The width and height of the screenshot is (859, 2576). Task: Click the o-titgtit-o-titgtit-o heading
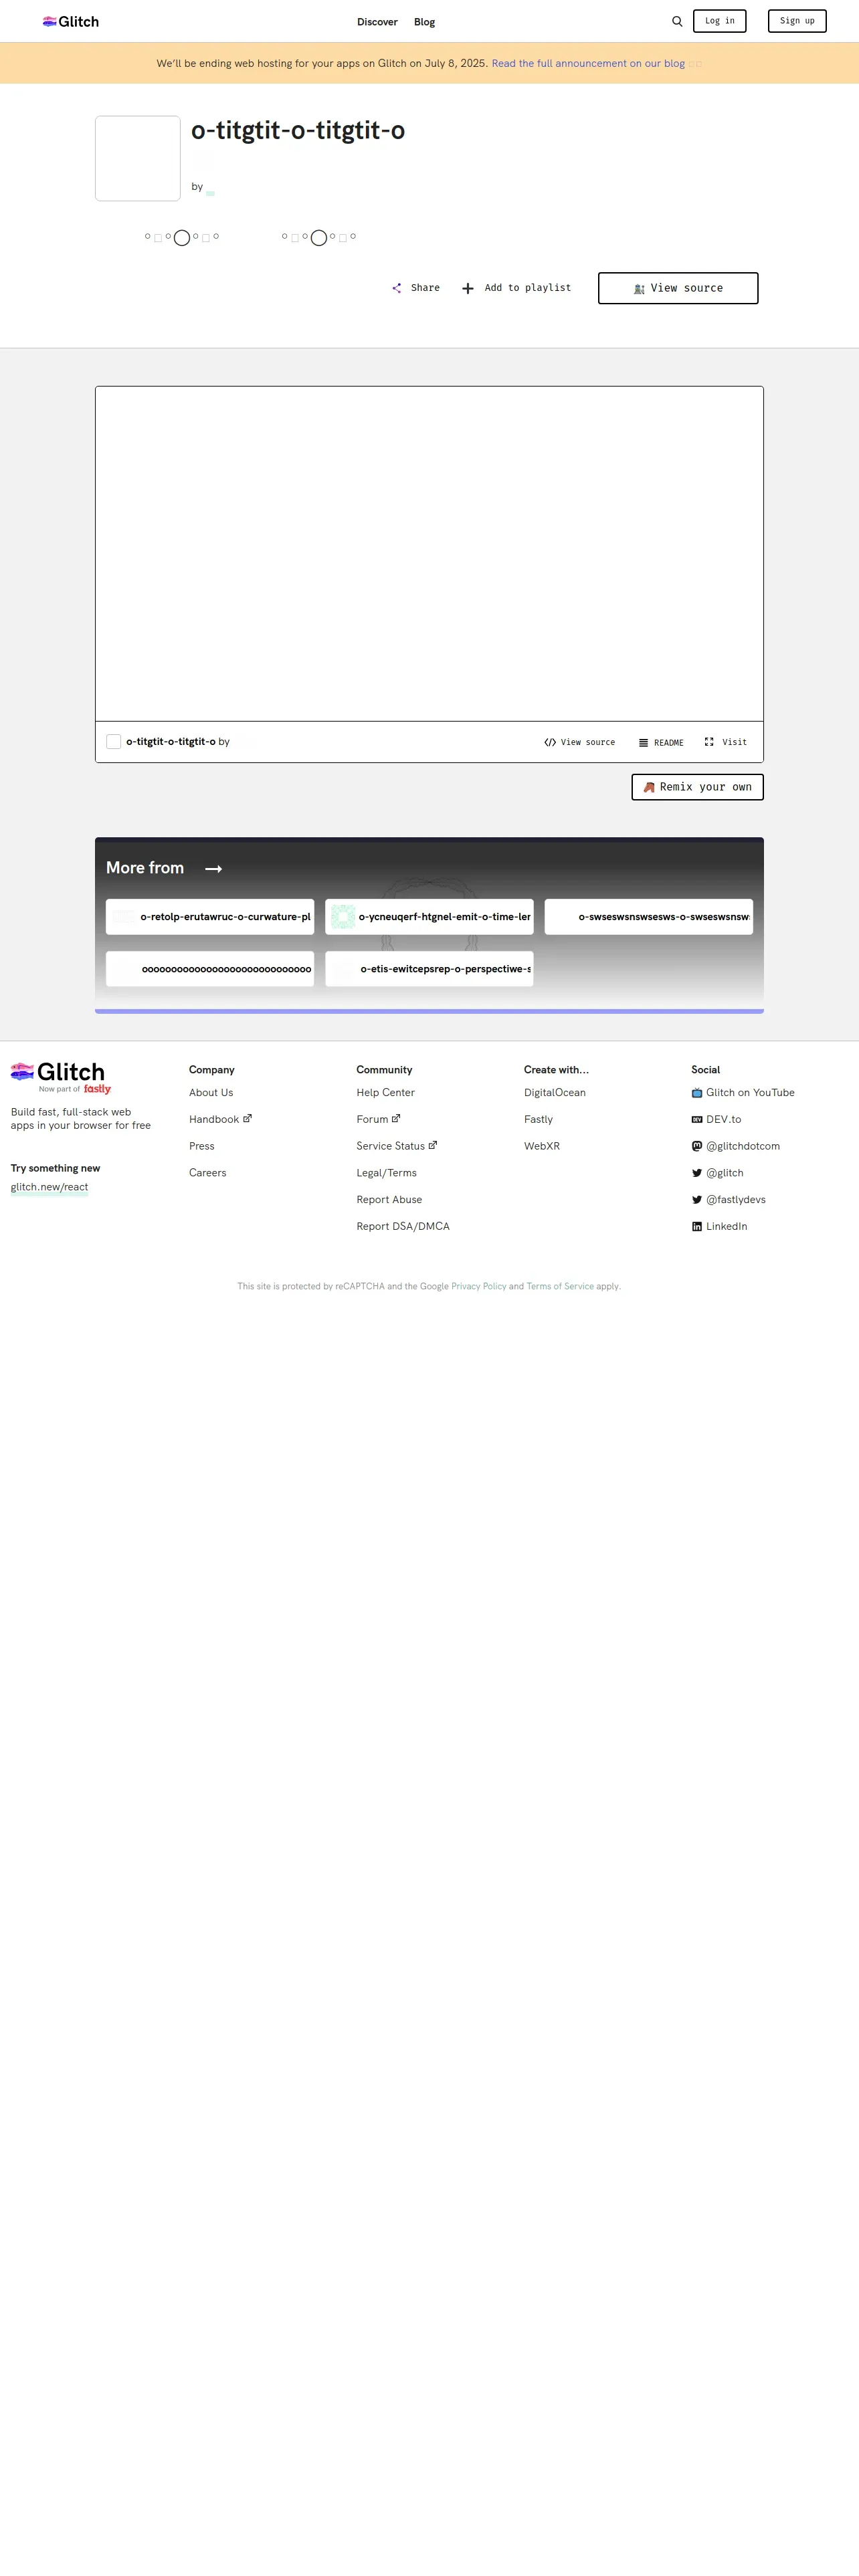tap(298, 131)
